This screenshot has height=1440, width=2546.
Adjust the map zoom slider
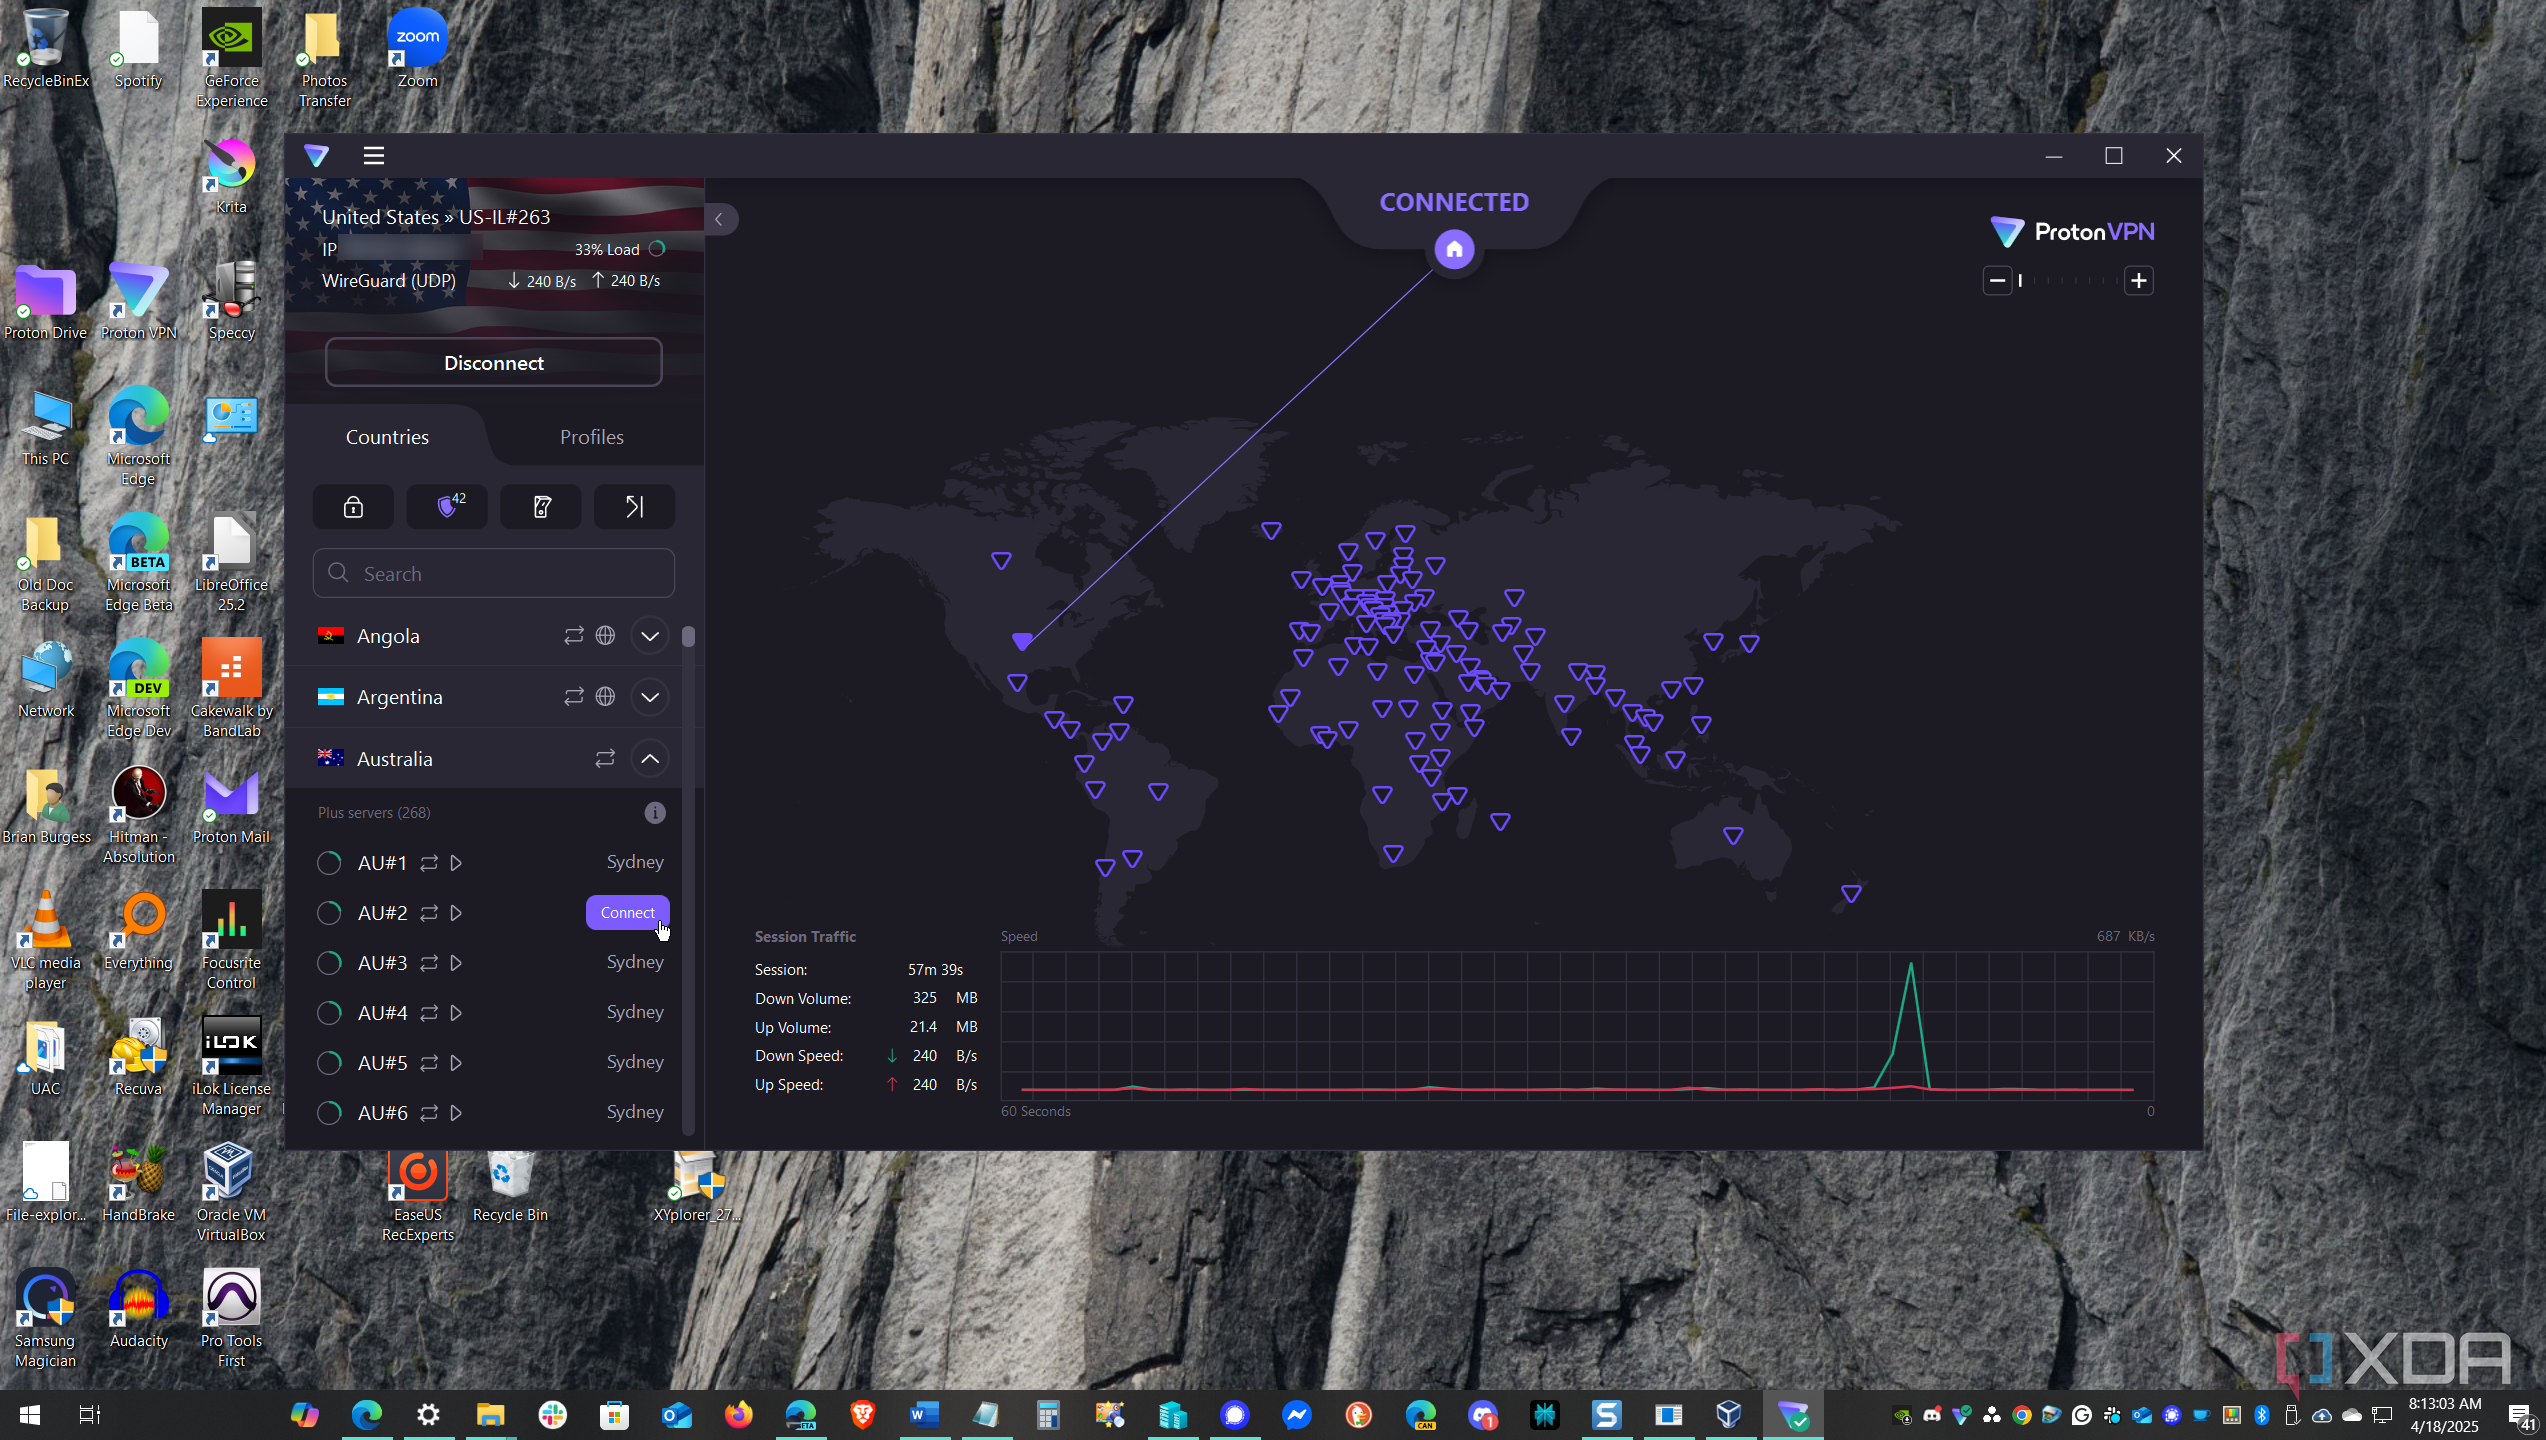click(2067, 281)
